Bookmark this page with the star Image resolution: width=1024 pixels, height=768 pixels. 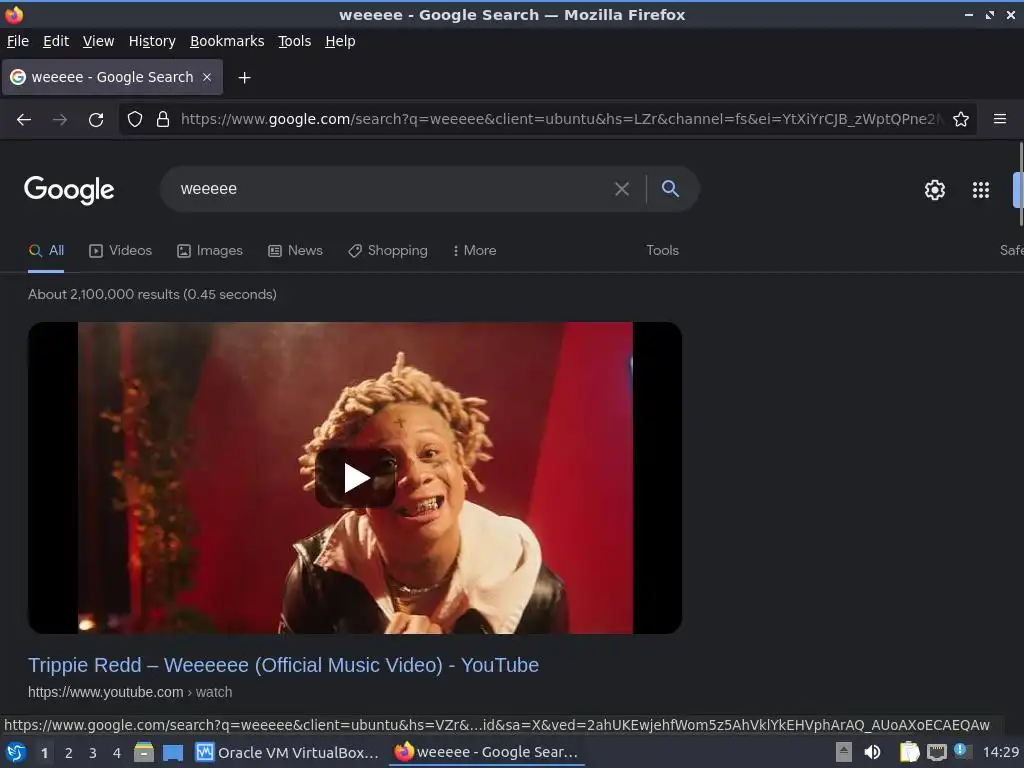tap(961, 120)
